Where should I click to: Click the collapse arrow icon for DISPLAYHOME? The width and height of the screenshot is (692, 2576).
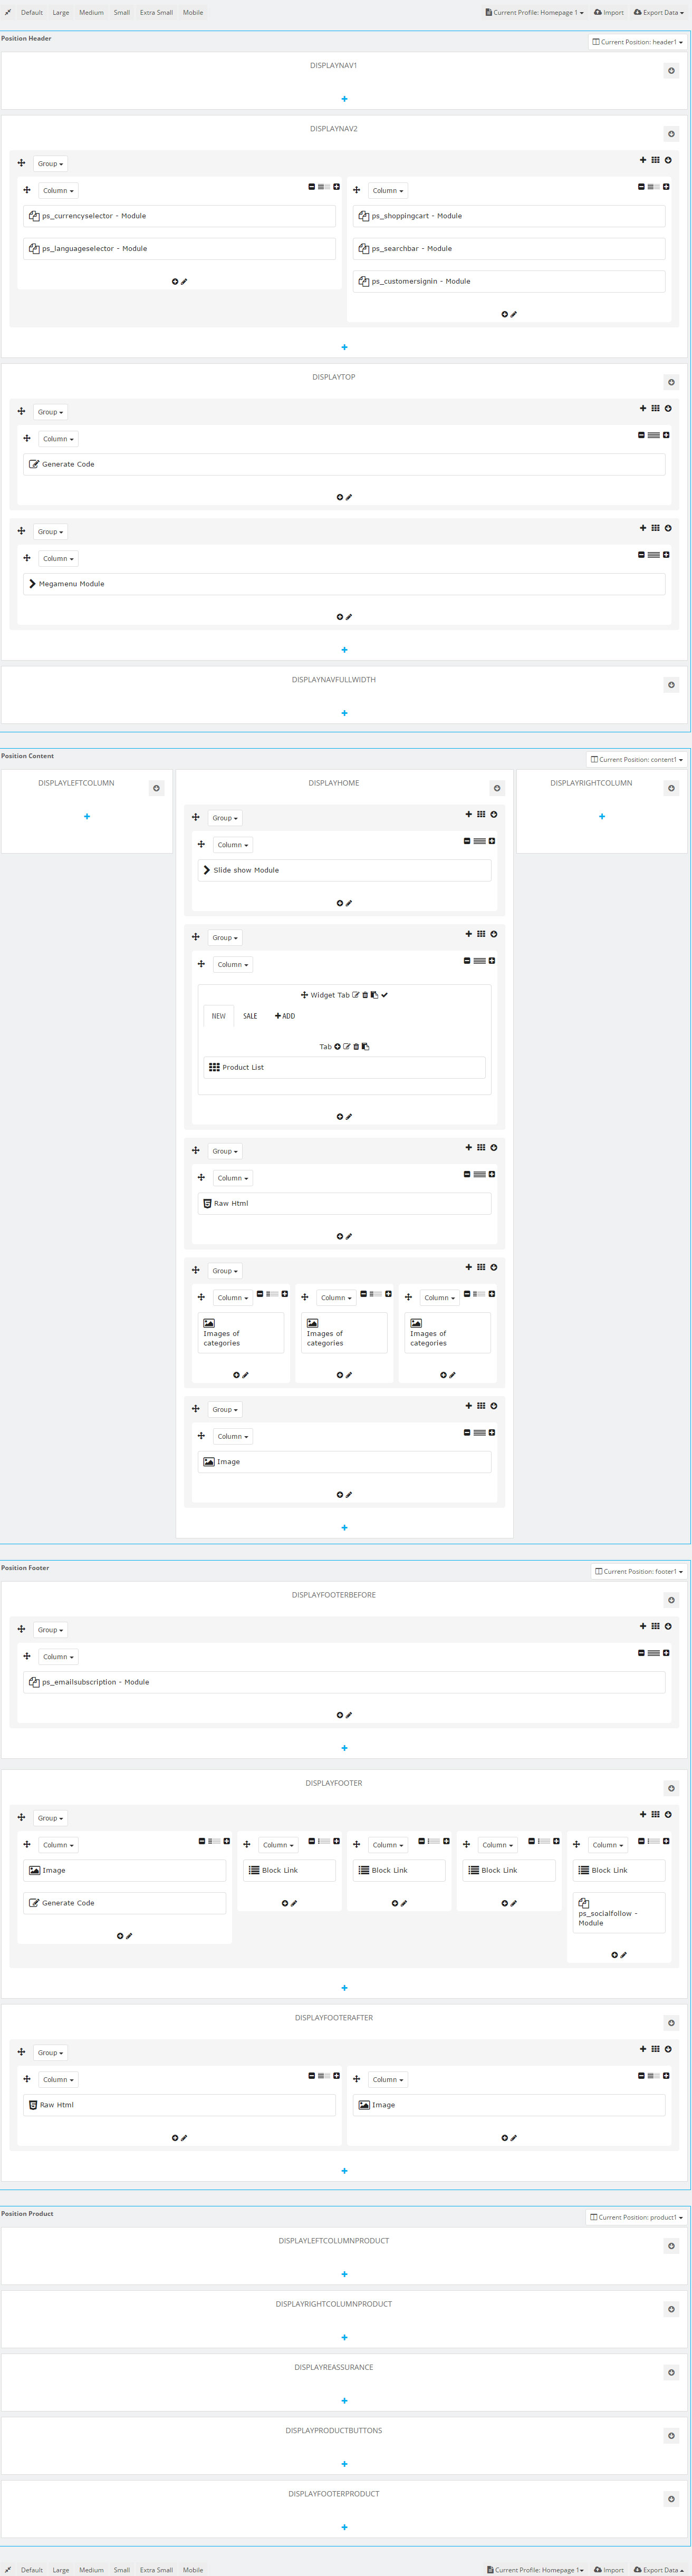pos(496,788)
